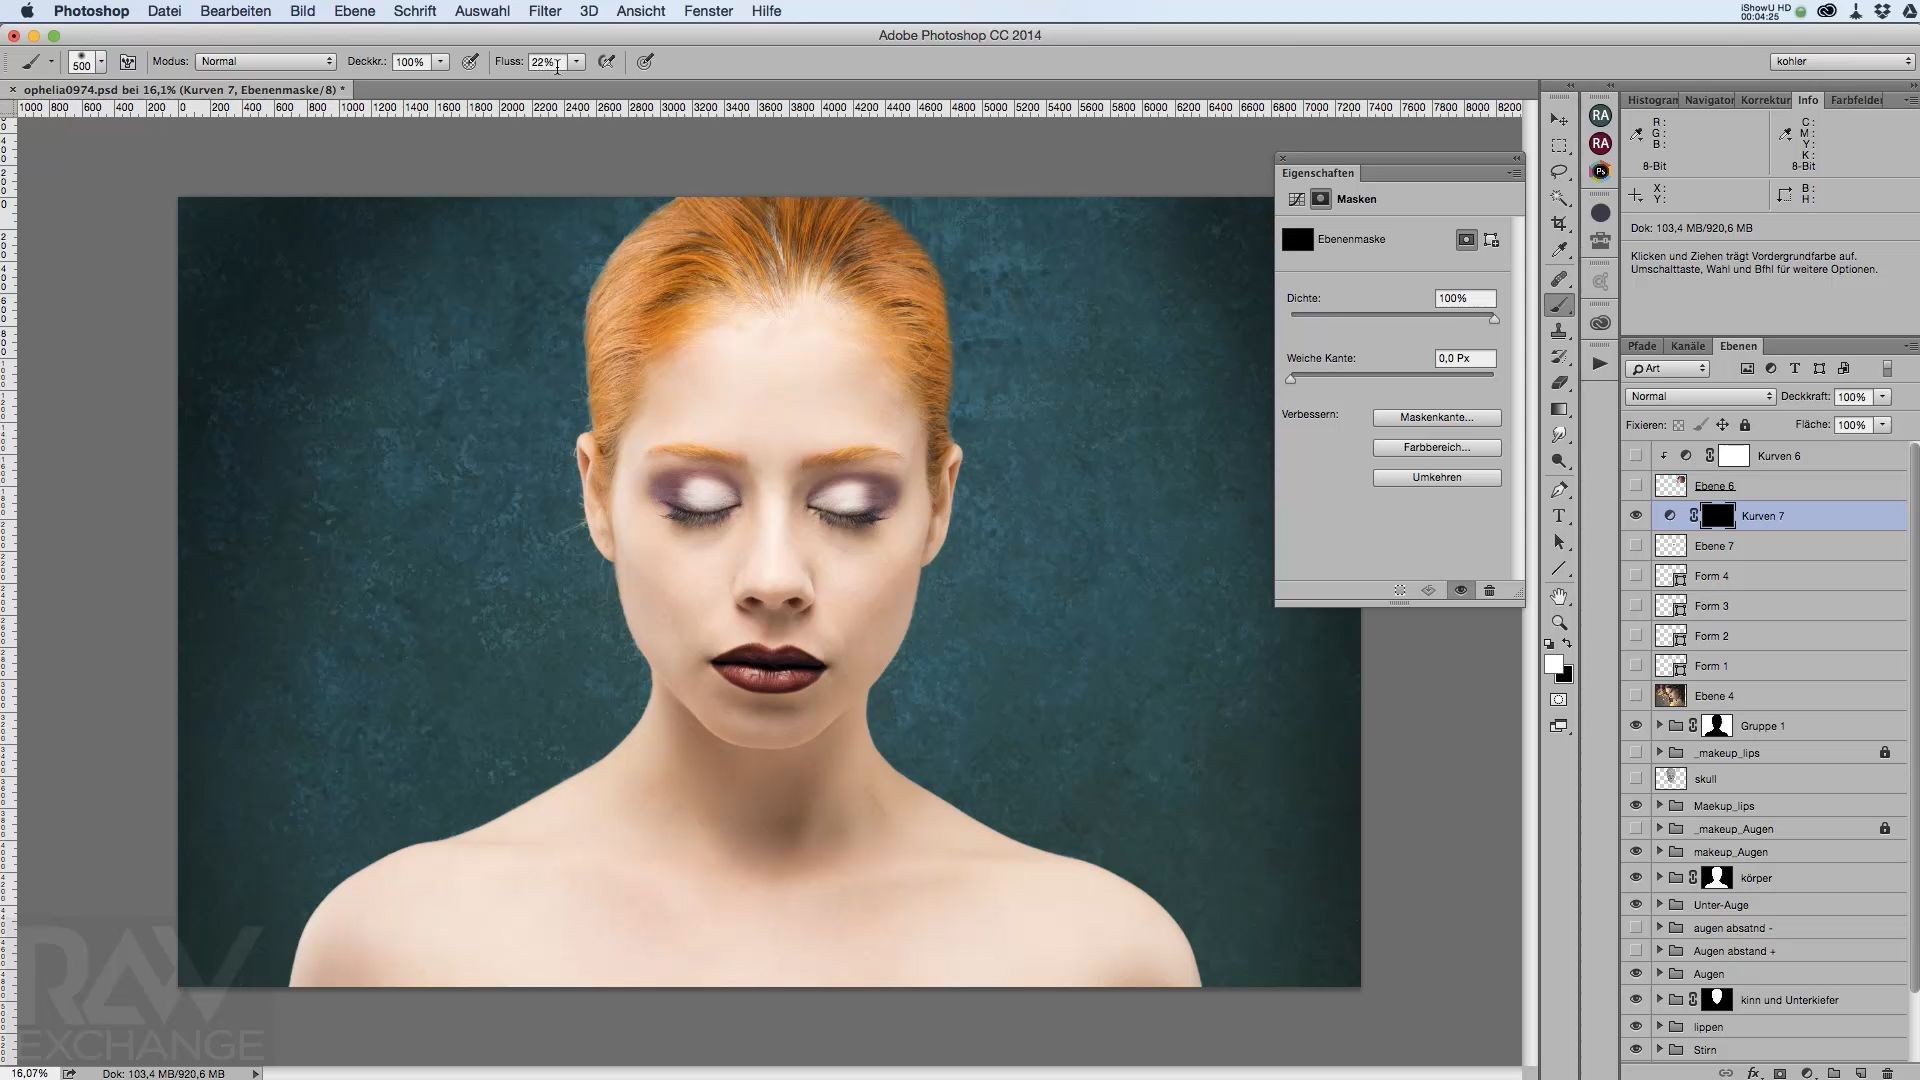Viewport: 1920px width, 1080px height.
Task: Show the skull layer
Action: 1636,779
